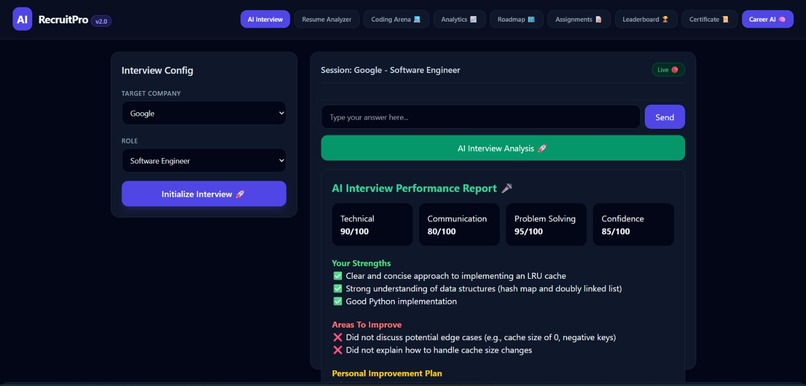Image resolution: width=806 pixels, height=386 pixels.
Task: Switch to the Resume Analyzer tab
Action: pyautogui.click(x=326, y=19)
